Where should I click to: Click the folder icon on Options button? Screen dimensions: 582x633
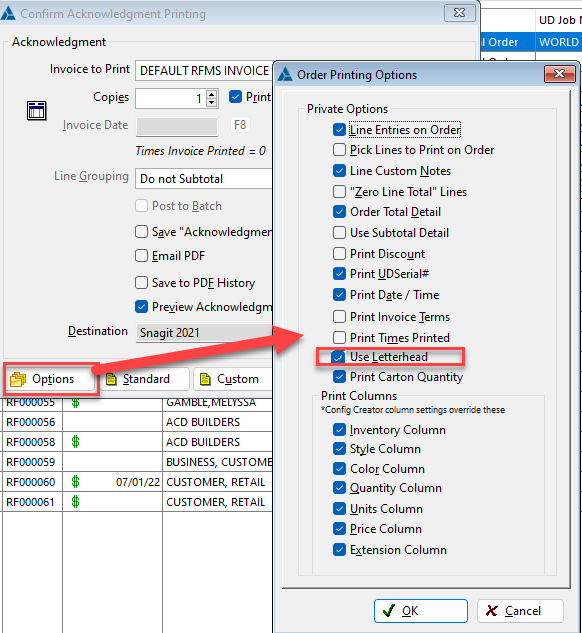coord(18,379)
